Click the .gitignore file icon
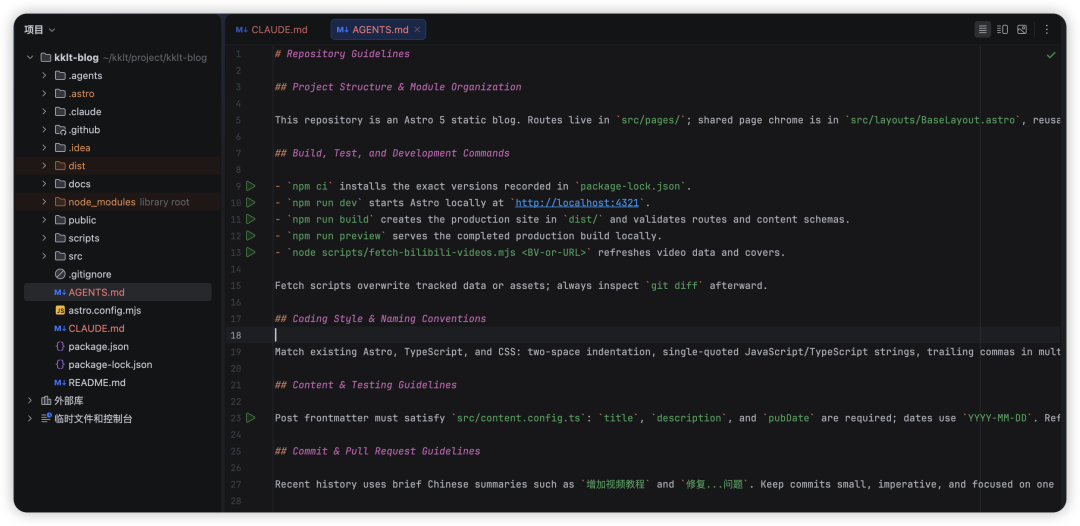Screen dimensions: 1080x526 click(60, 274)
